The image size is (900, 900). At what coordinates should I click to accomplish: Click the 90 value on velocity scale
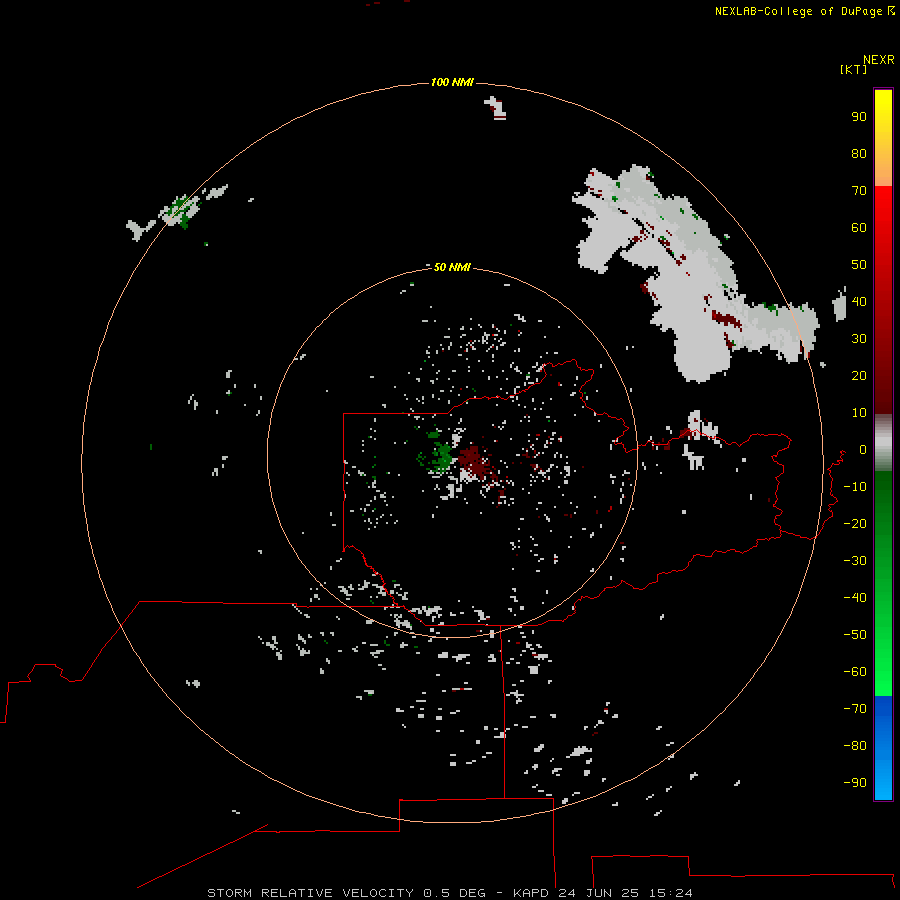(859, 117)
